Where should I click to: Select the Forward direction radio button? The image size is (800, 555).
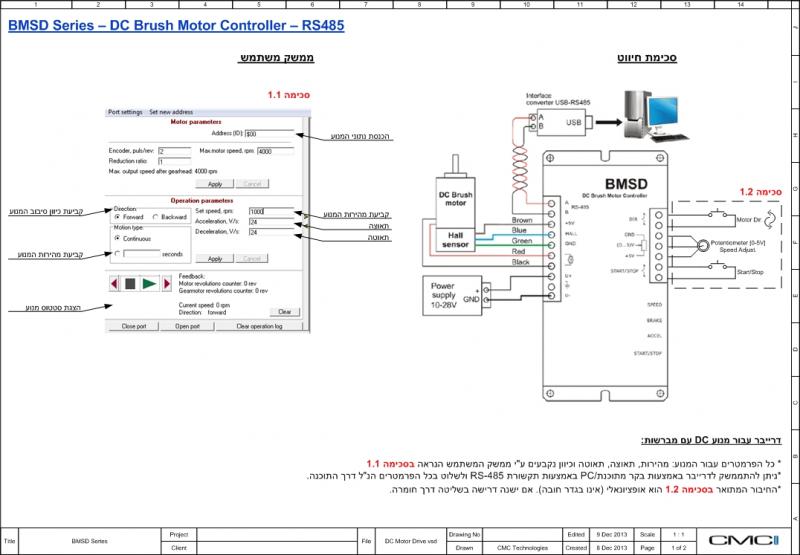point(117,217)
